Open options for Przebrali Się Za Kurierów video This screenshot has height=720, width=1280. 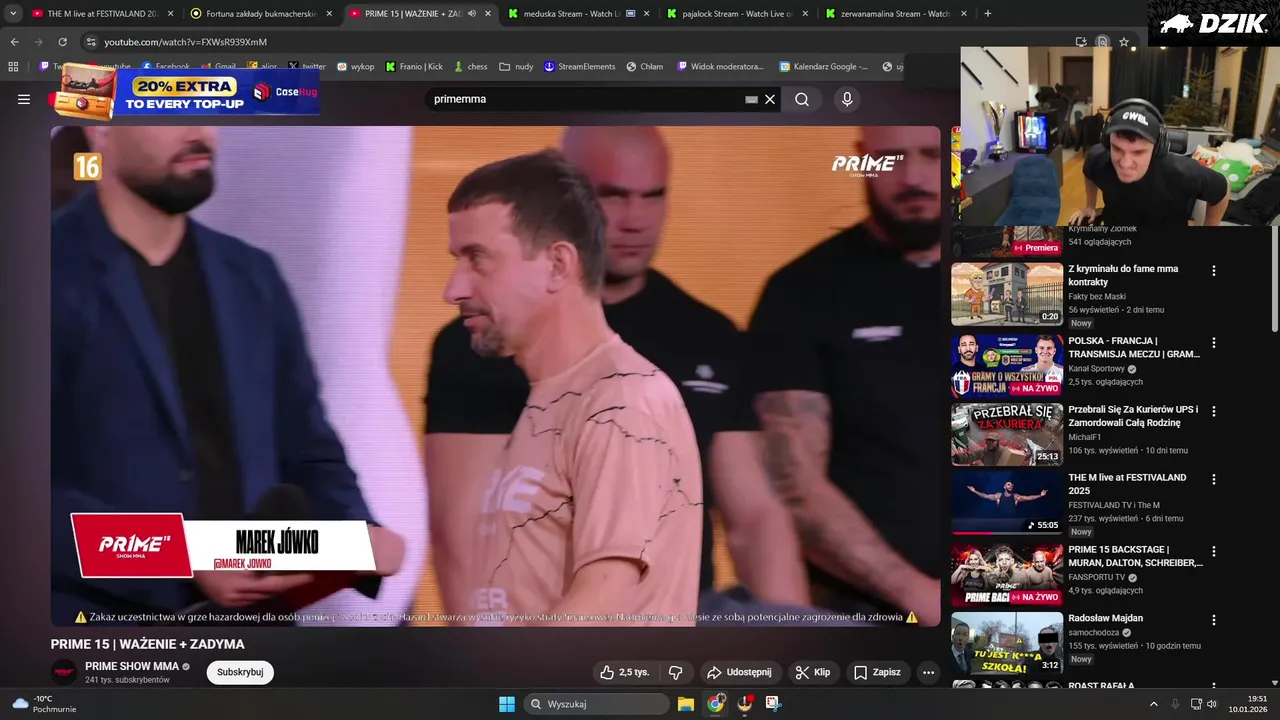(1214, 411)
